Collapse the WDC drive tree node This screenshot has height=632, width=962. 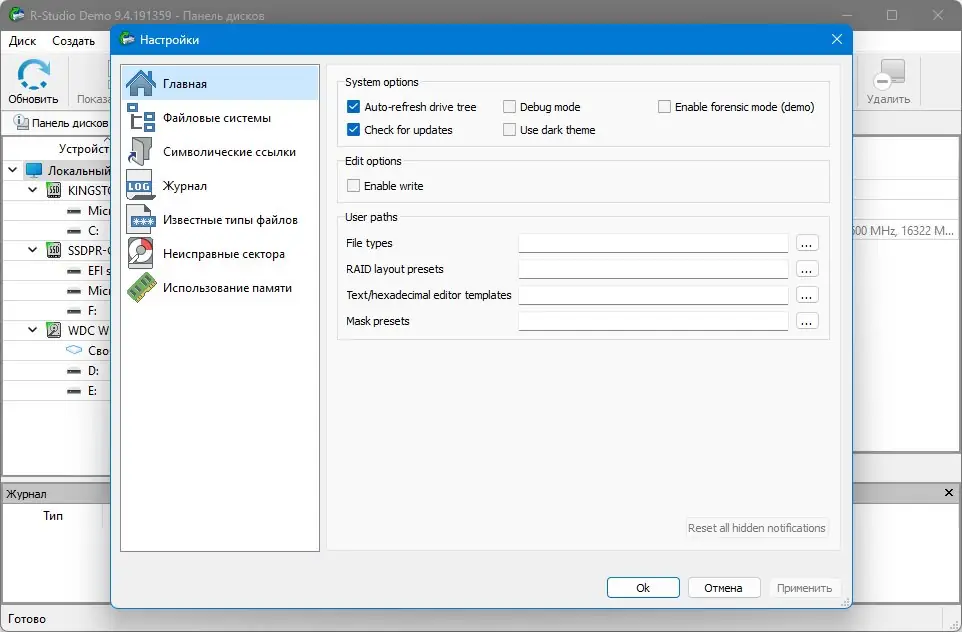[x=33, y=330]
